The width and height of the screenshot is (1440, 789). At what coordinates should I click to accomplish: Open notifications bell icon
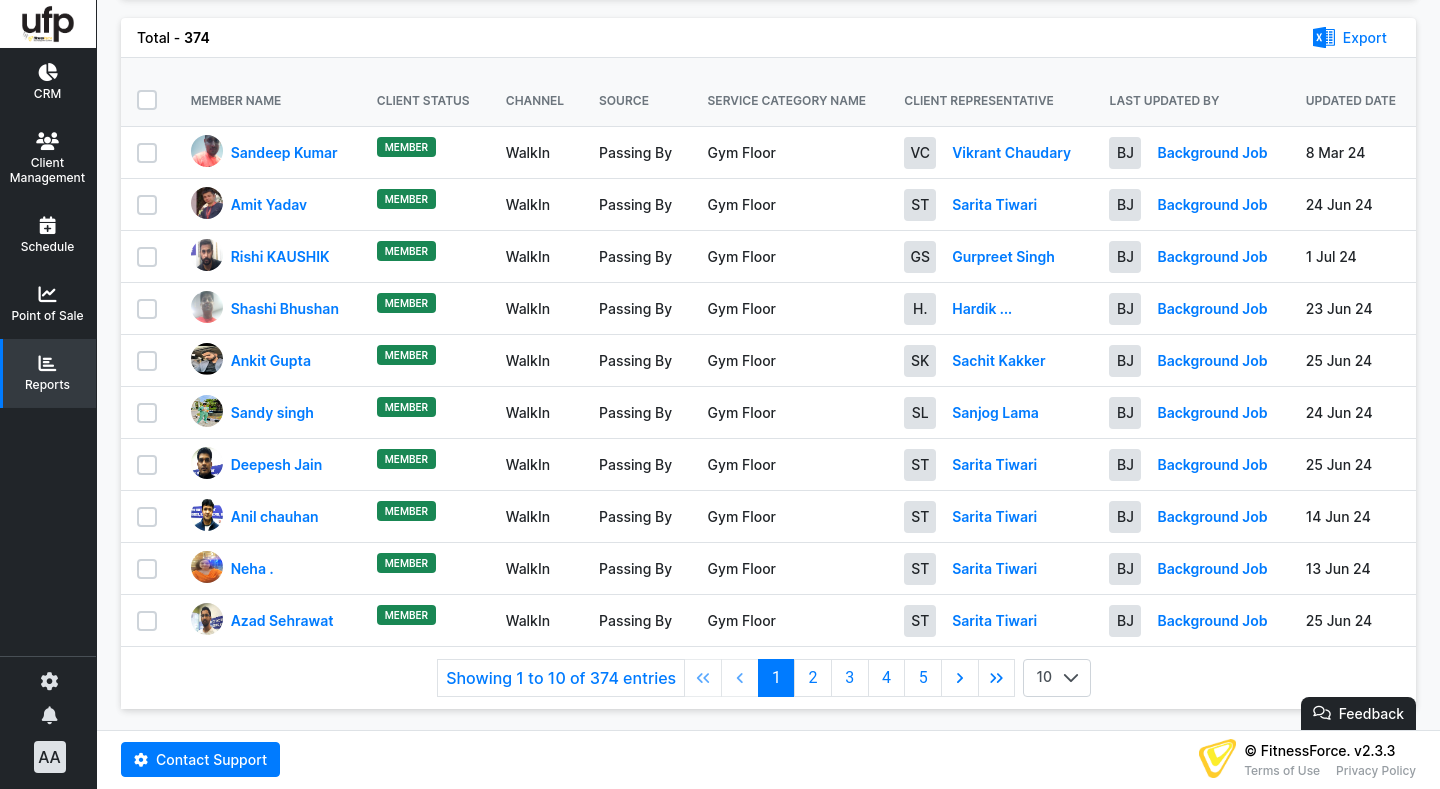(x=49, y=715)
